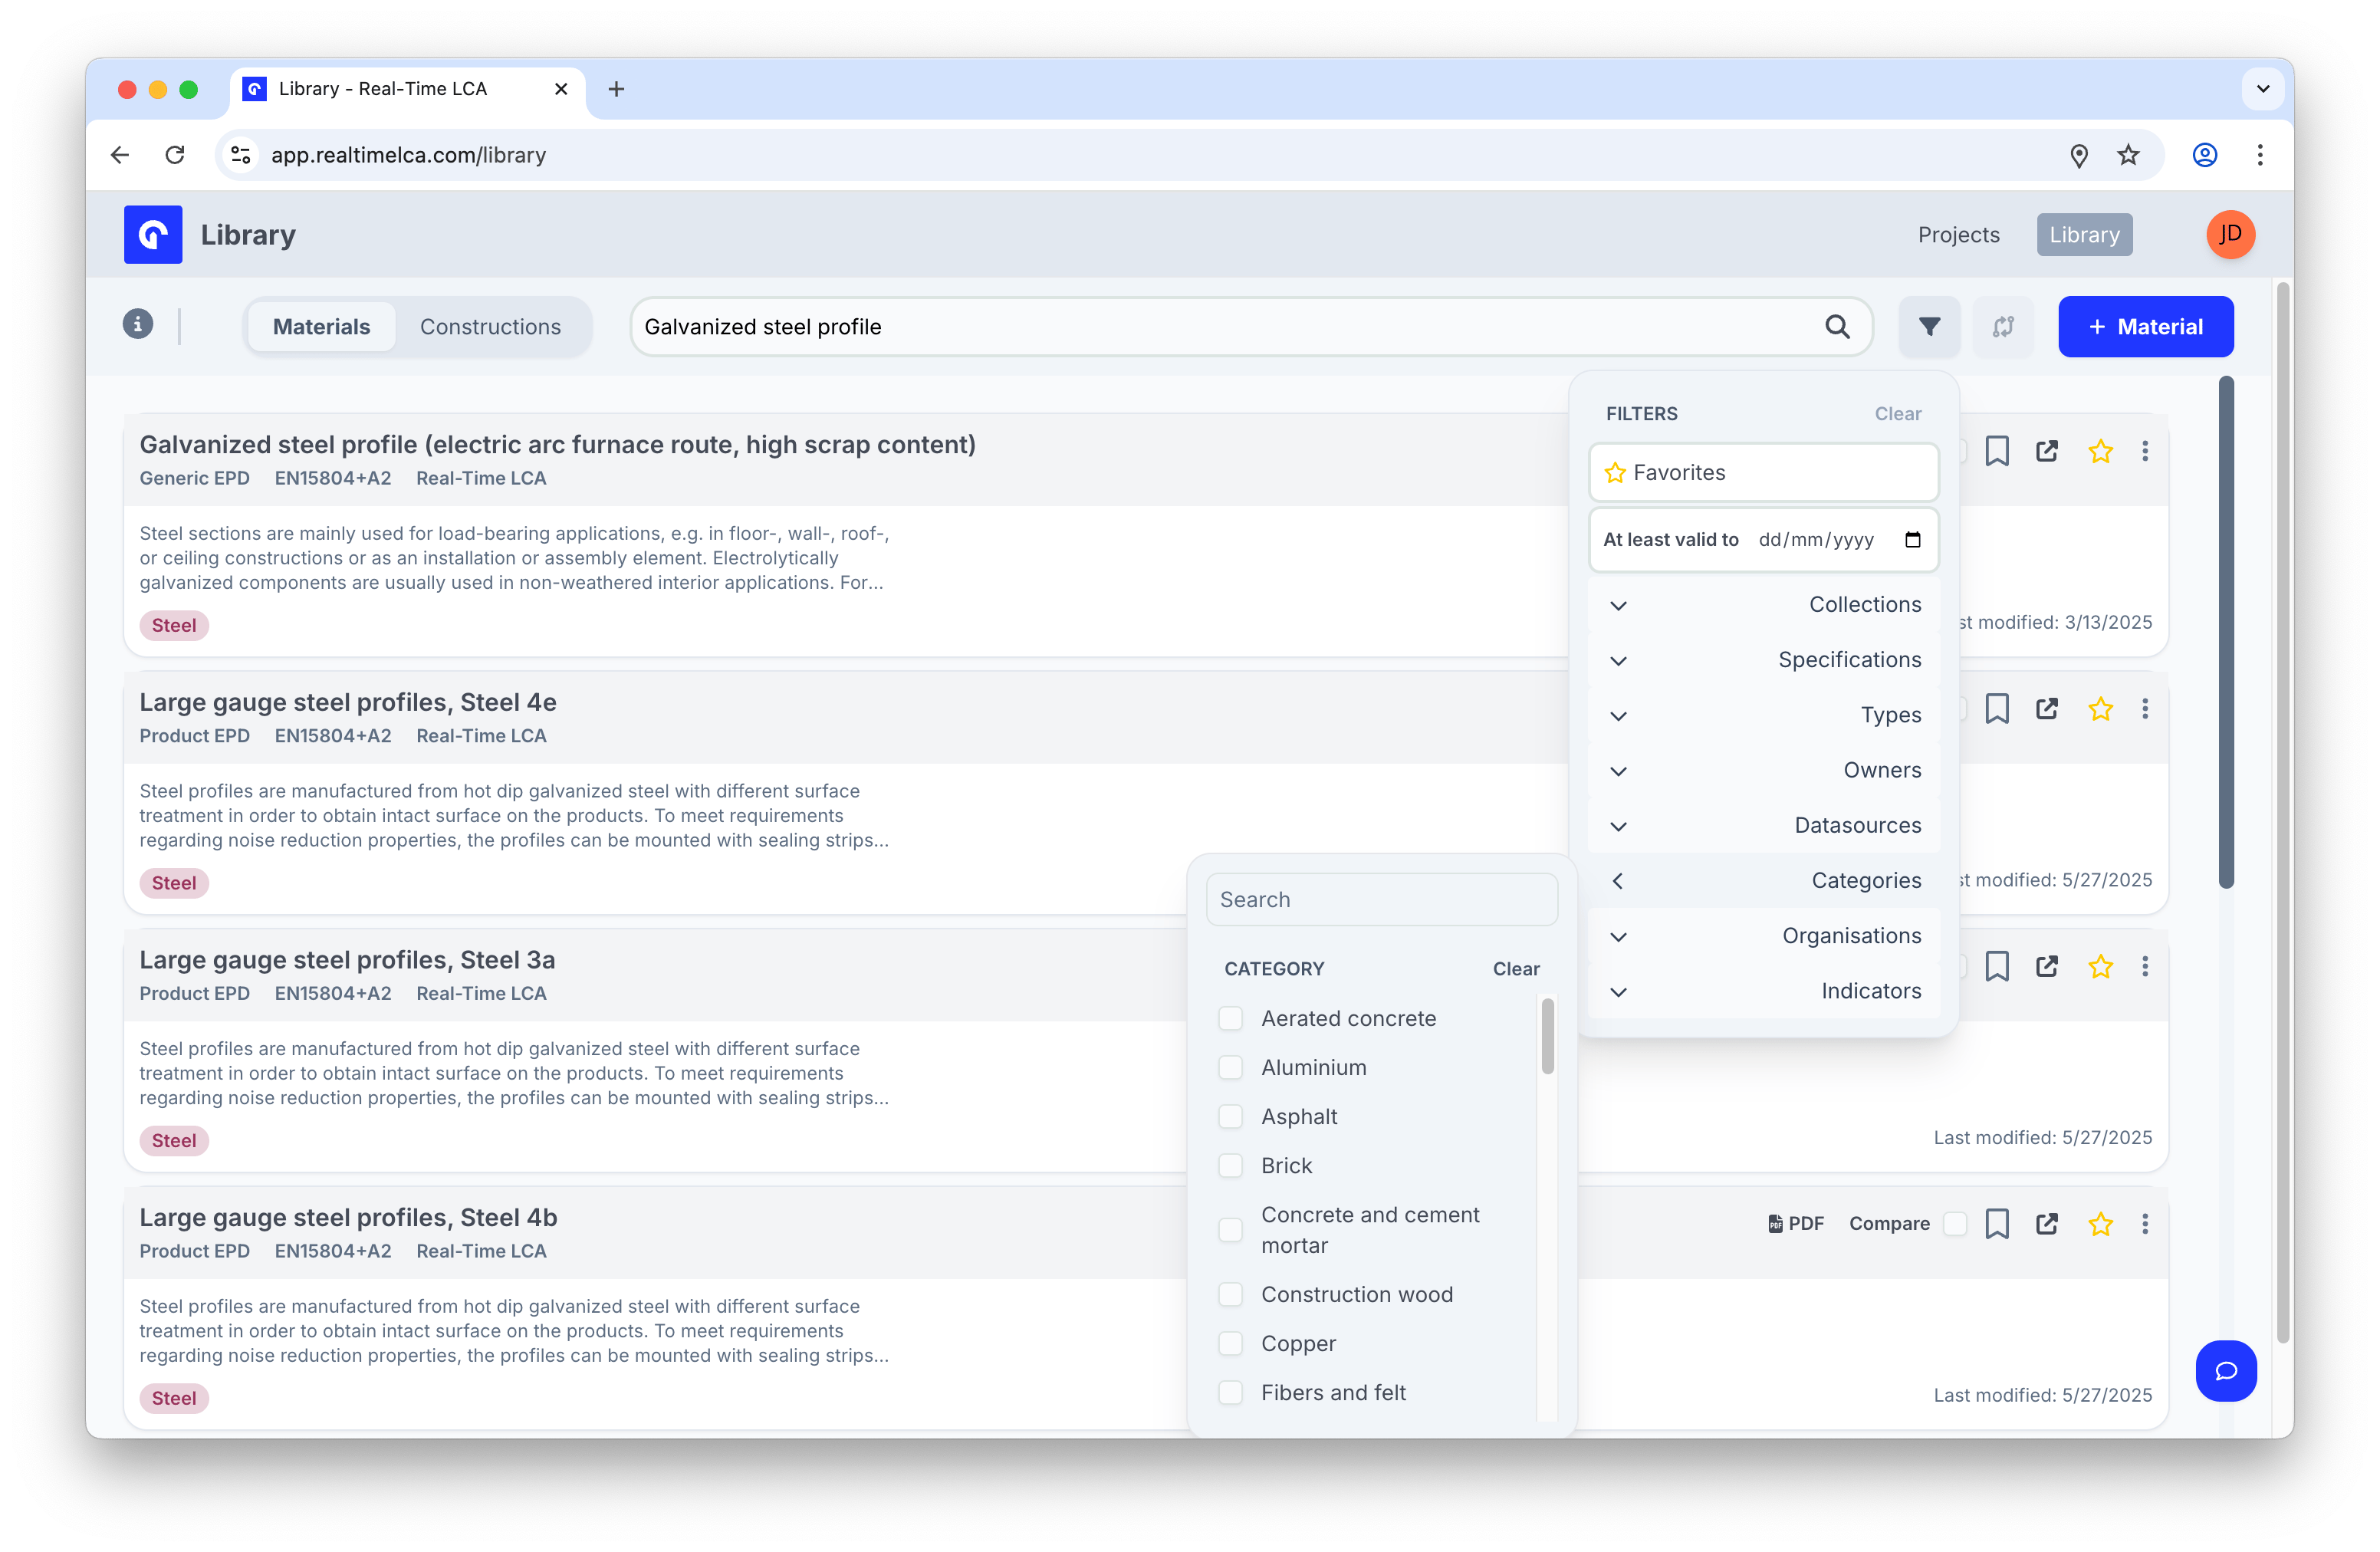This screenshot has width=2380, height=1552.
Task: Click the category list scrollbar
Action: point(1547,1037)
